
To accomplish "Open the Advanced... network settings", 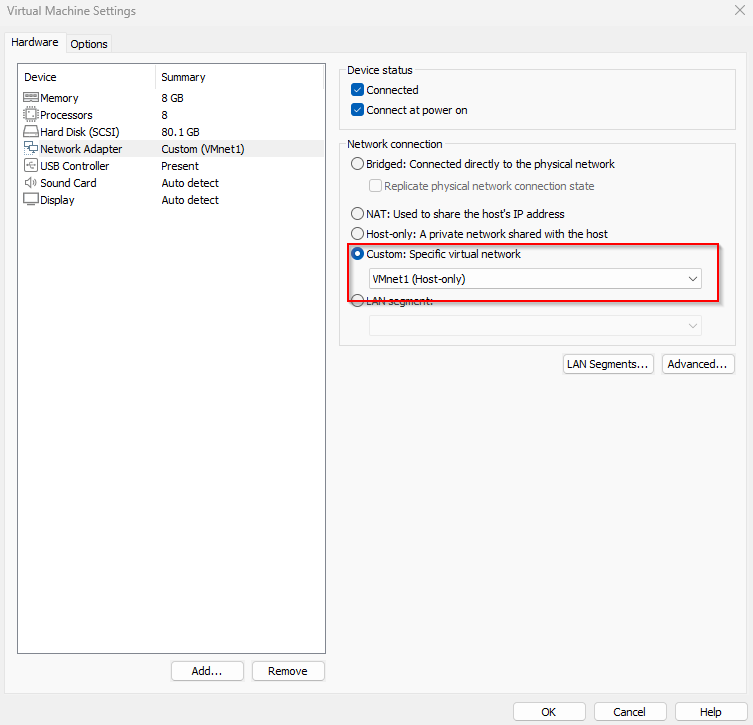I will pyautogui.click(x=699, y=364).
